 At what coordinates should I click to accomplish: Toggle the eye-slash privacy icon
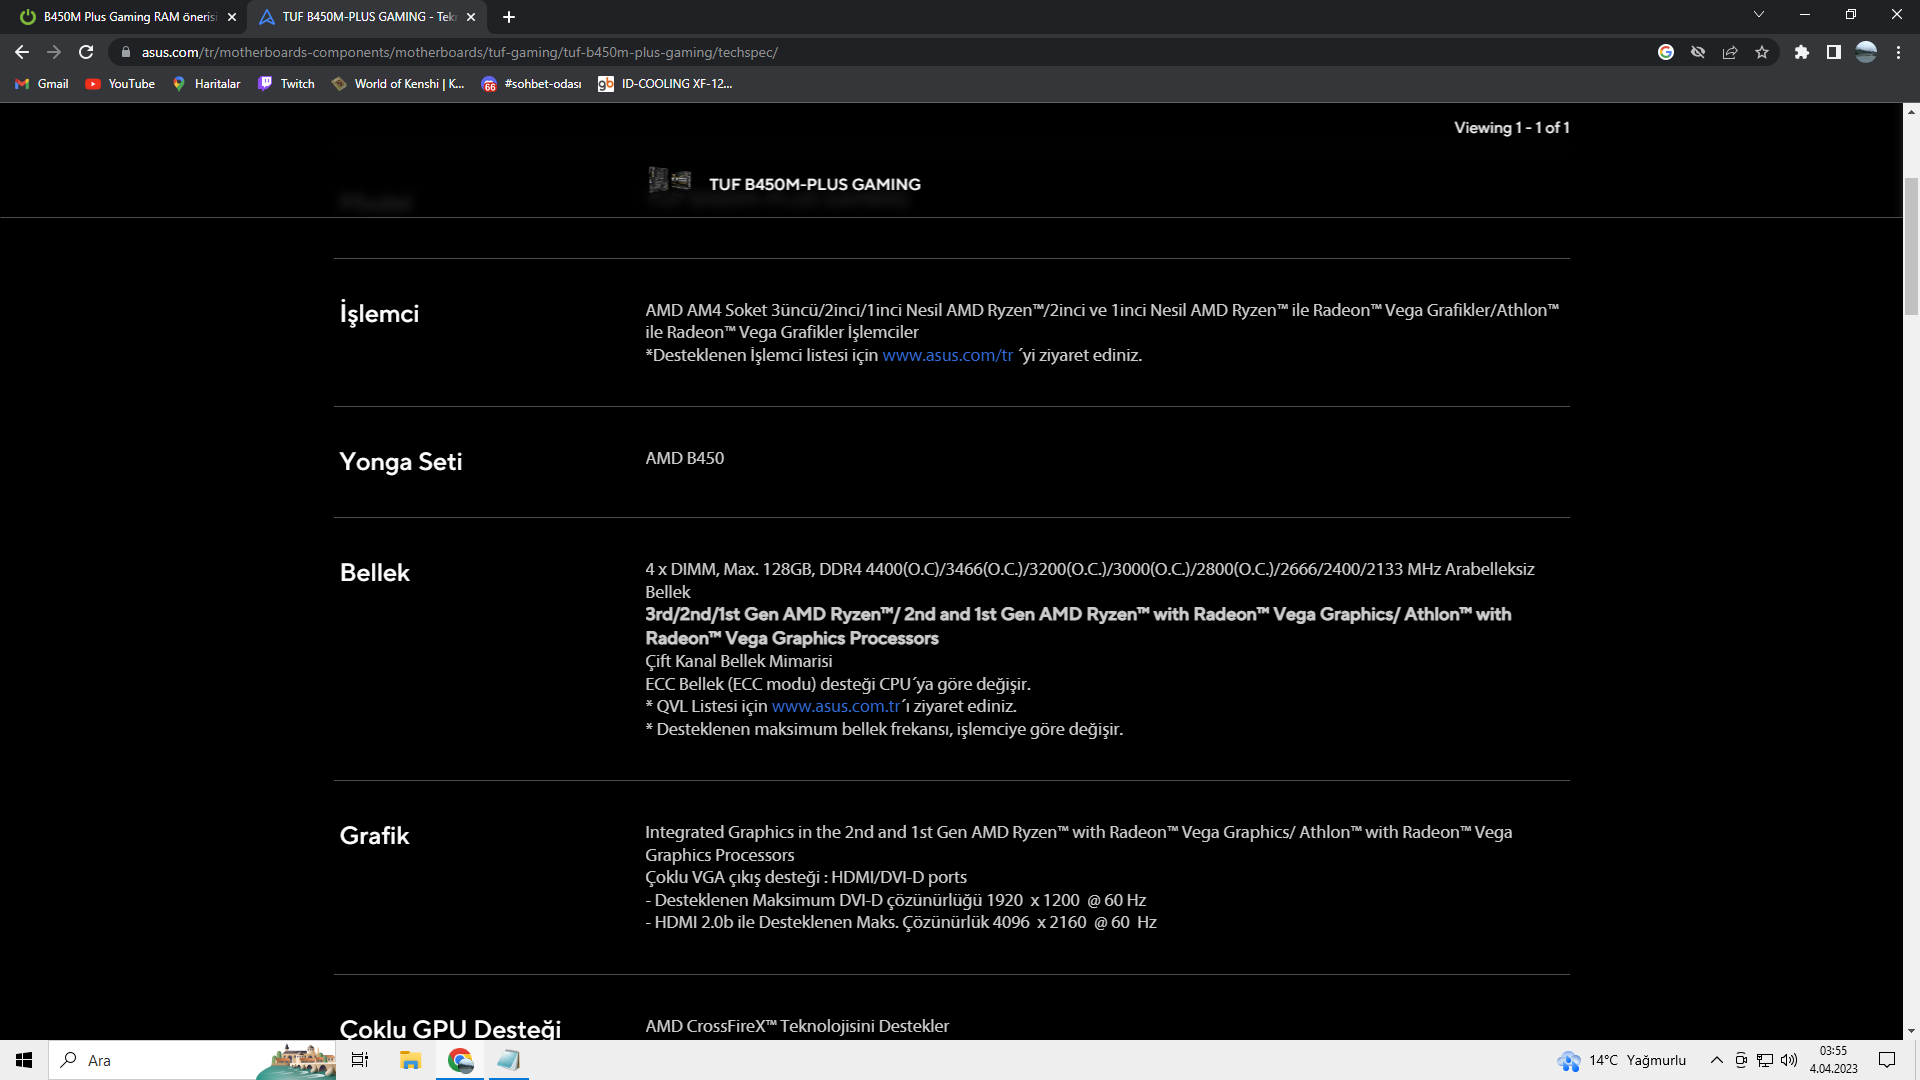[x=1698, y=52]
